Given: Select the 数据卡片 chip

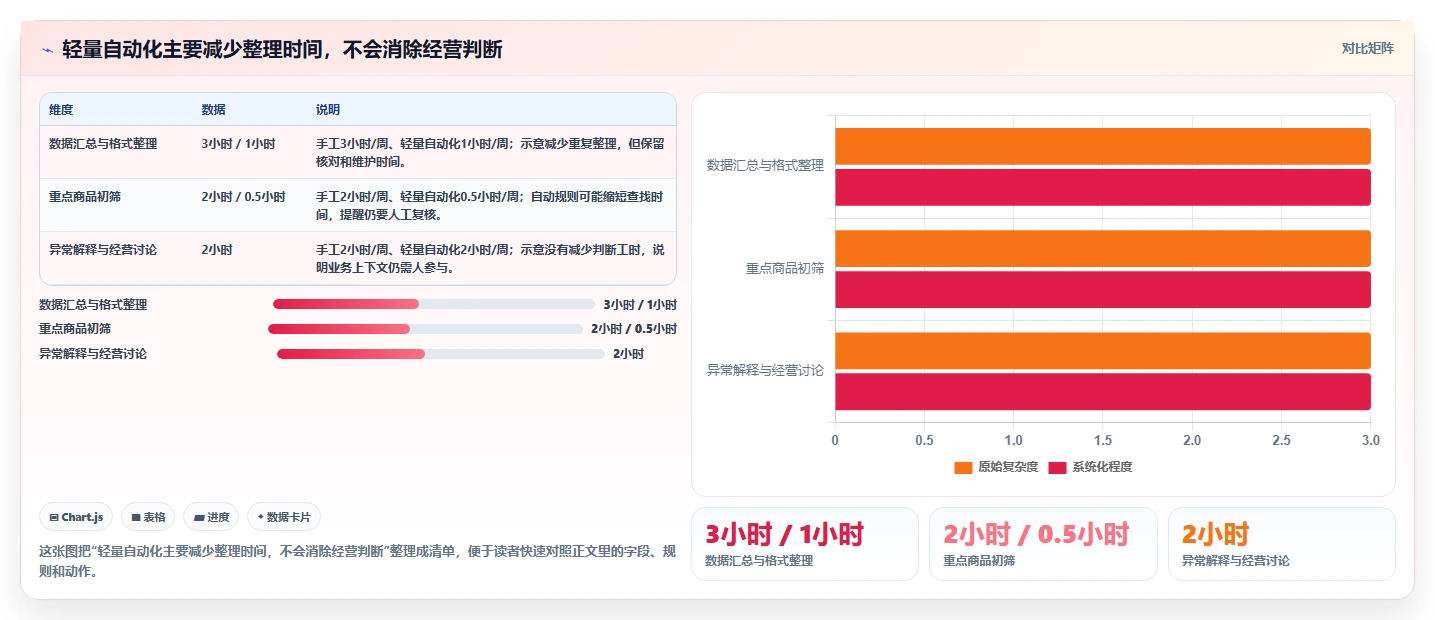Looking at the screenshot, I should (284, 517).
